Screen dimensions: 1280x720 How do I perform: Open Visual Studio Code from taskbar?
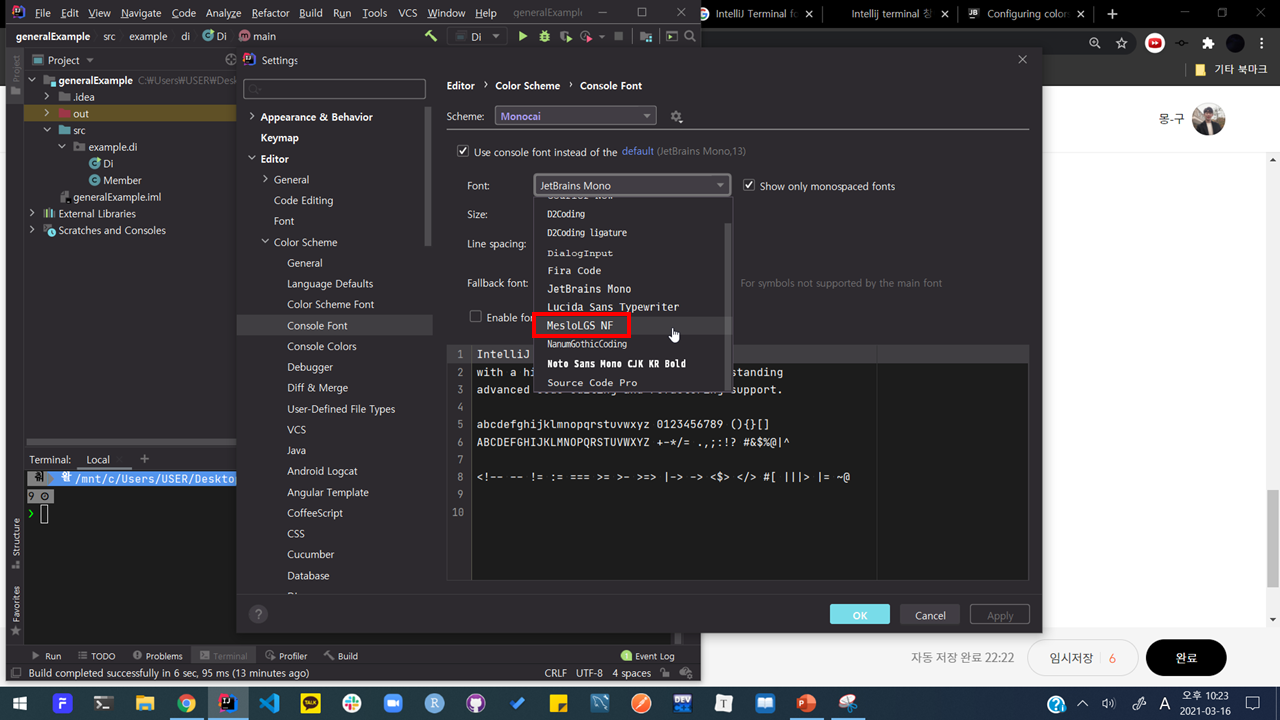click(268, 703)
